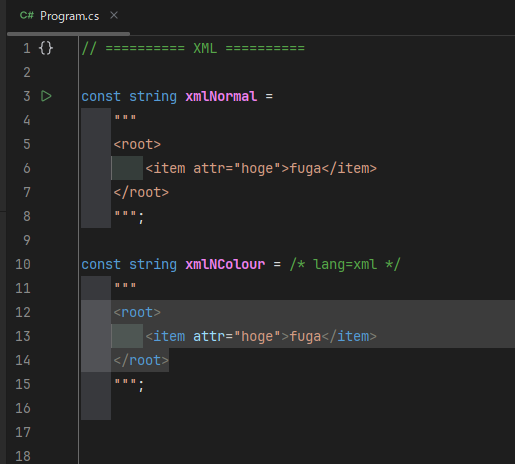The image size is (515, 464).
Task: Click 'fuga' text on line 13
Action: (x=305, y=336)
